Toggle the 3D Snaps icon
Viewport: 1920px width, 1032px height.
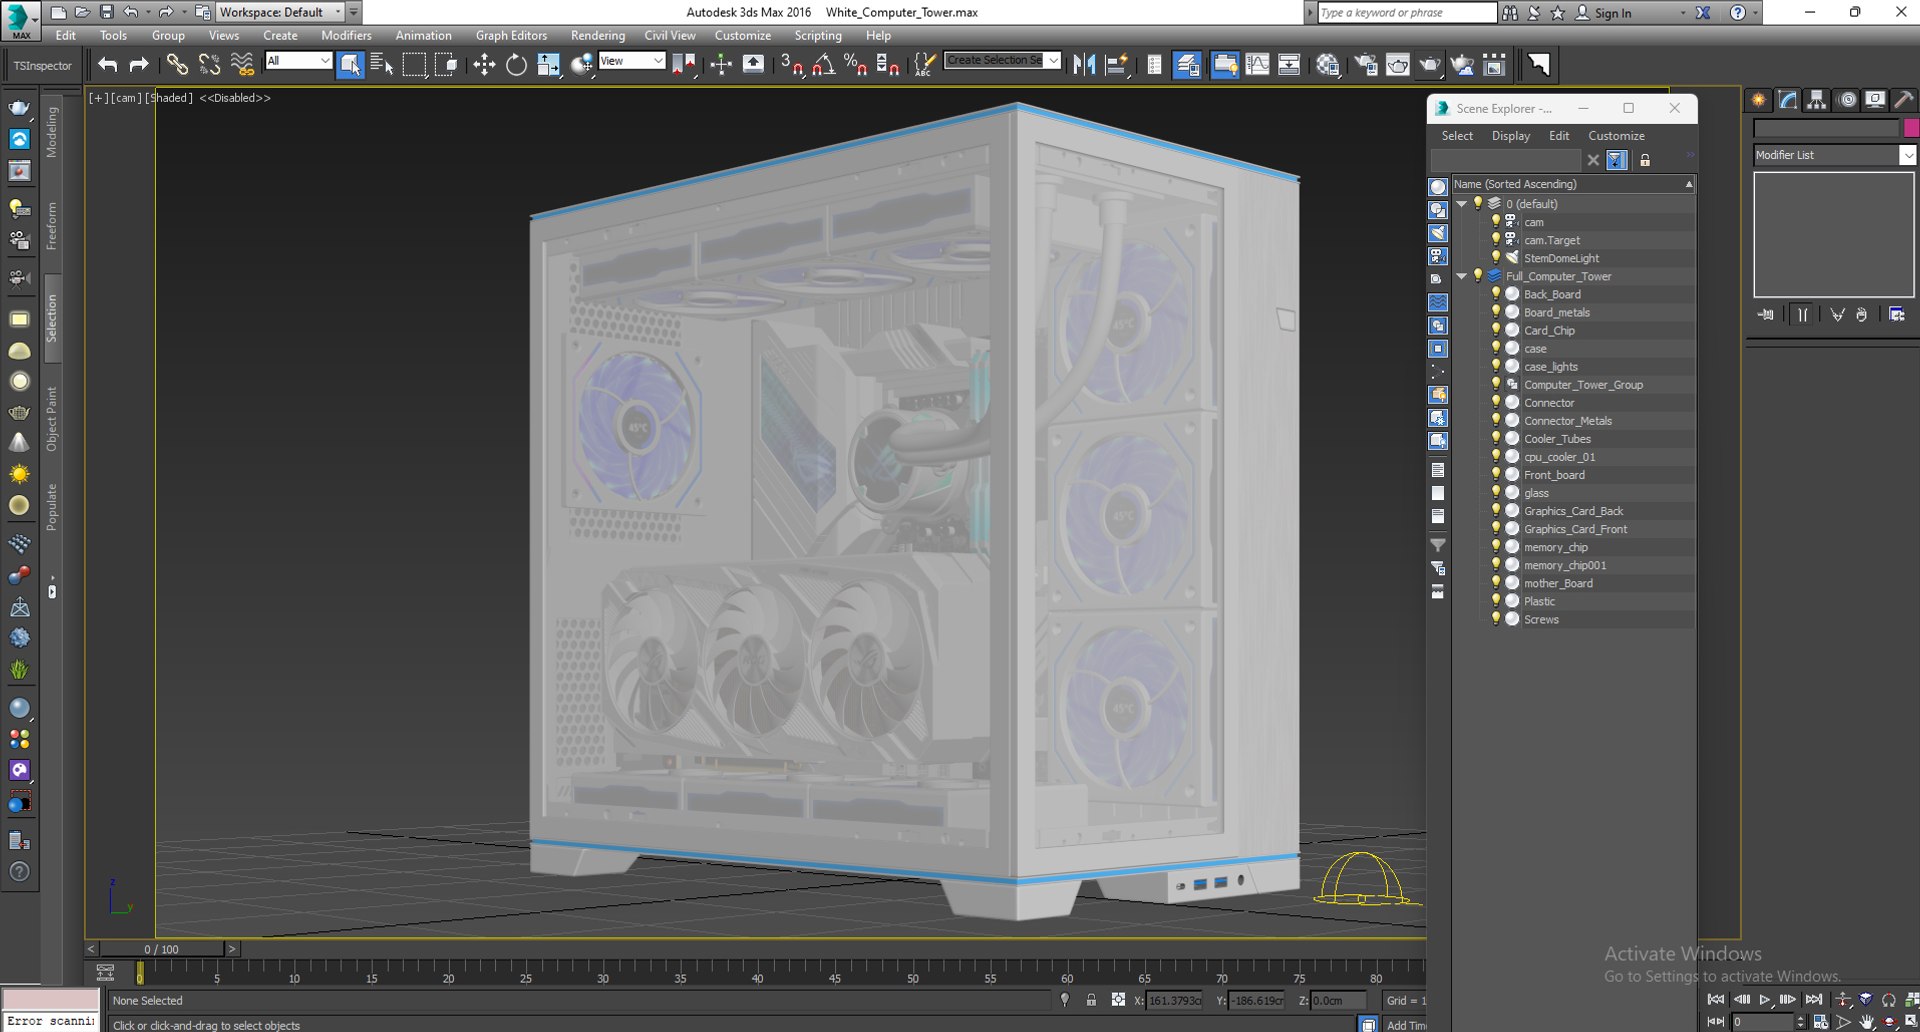(x=792, y=65)
